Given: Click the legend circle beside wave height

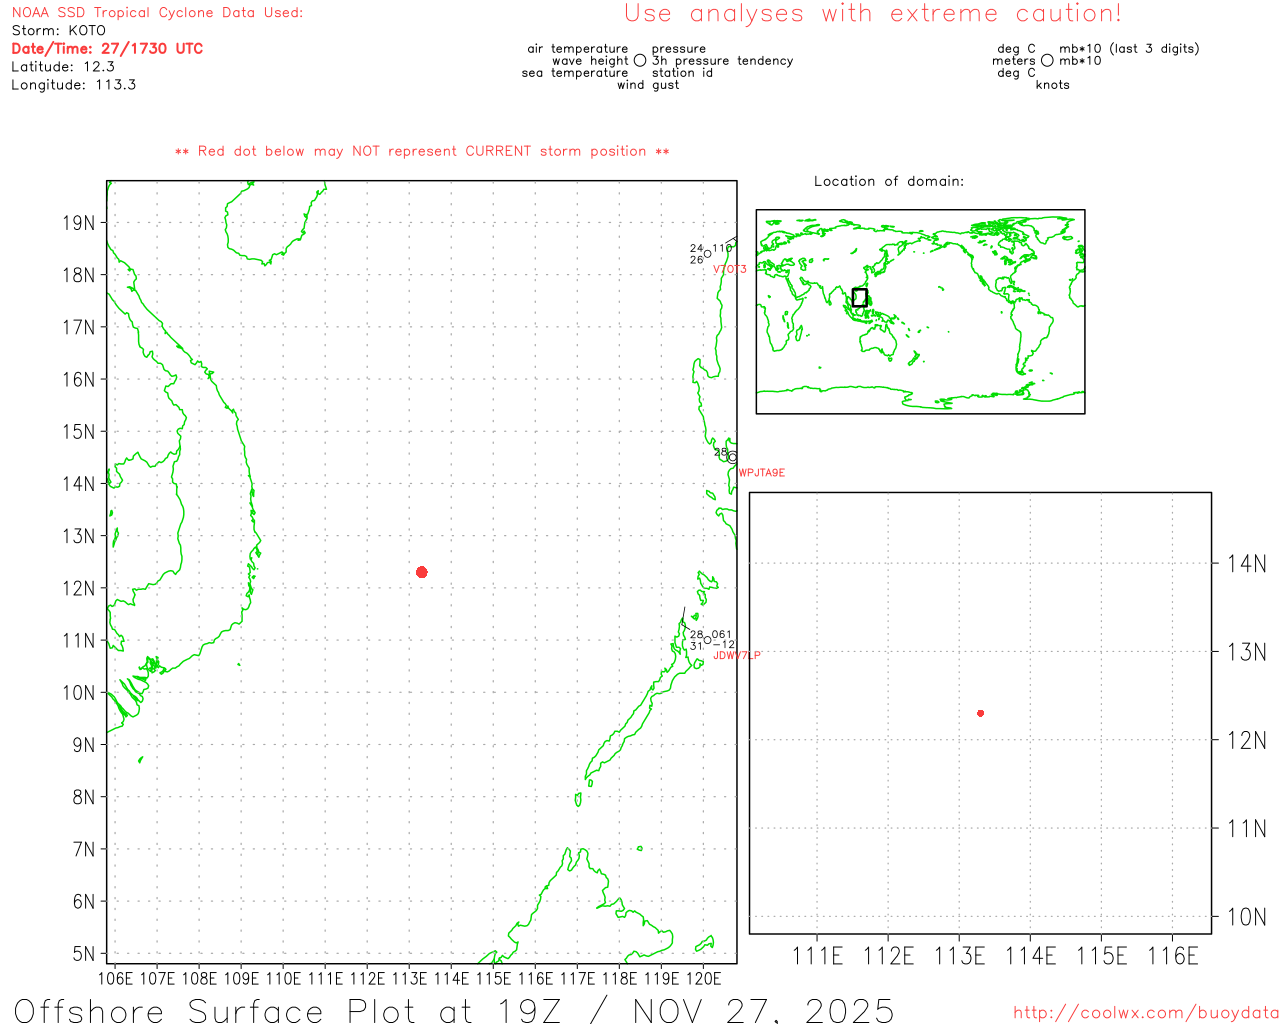Looking at the screenshot, I should (640, 61).
